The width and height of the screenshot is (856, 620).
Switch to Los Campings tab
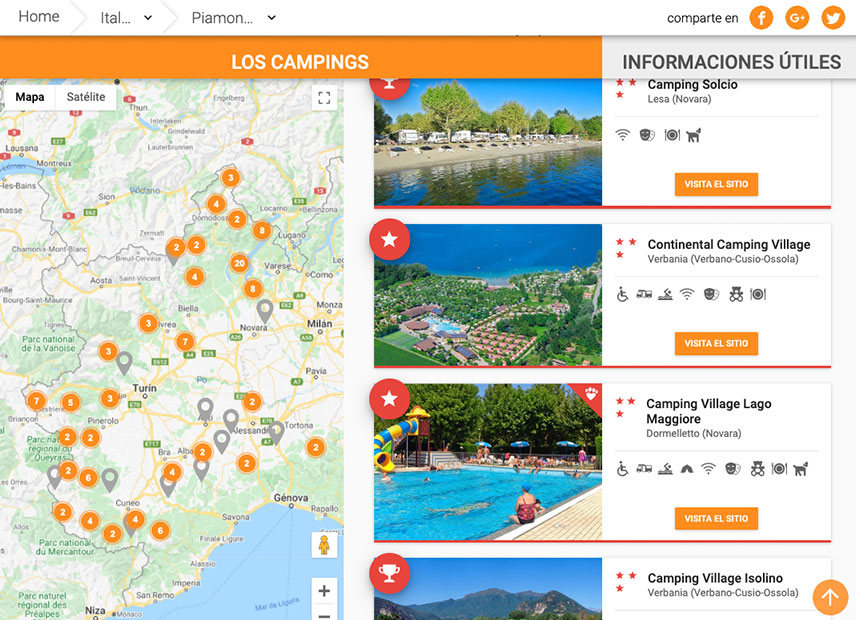pos(300,62)
